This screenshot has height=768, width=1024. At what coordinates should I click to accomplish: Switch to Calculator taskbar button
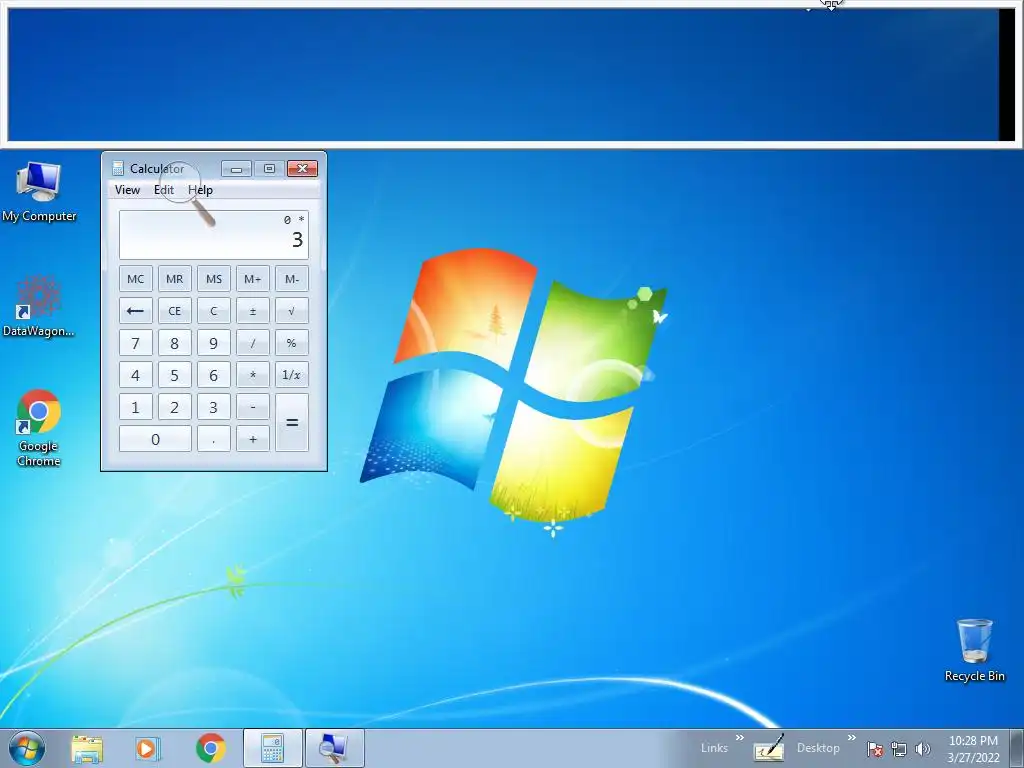pyautogui.click(x=272, y=748)
